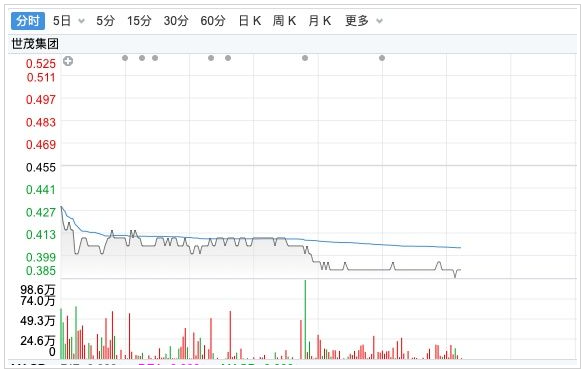Switch to the 60分 interval
587x375 pixels.
click(213, 21)
